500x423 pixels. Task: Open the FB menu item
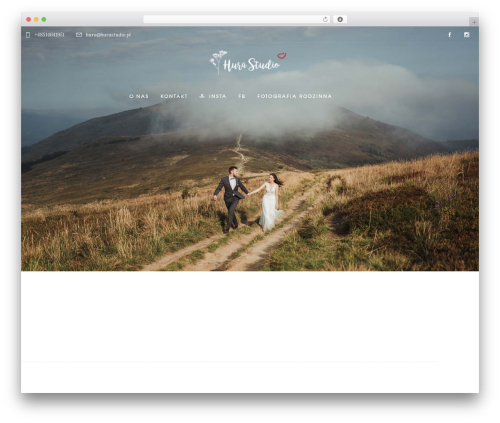[x=242, y=96]
